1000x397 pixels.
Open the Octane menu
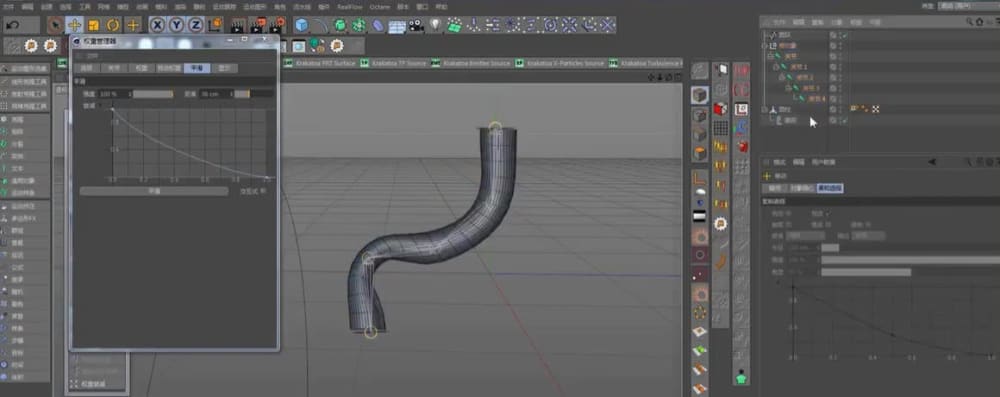379,6
